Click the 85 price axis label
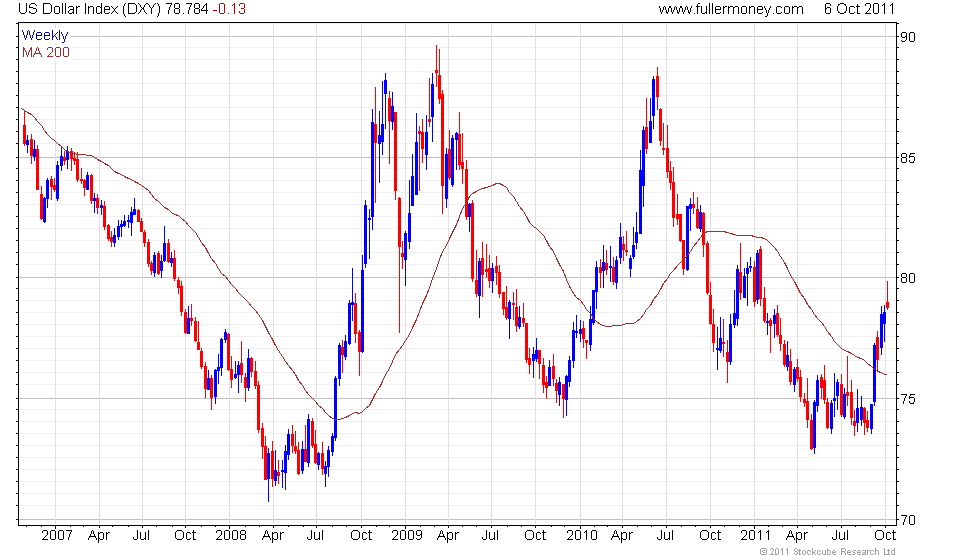980x560 pixels. click(908, 158)
